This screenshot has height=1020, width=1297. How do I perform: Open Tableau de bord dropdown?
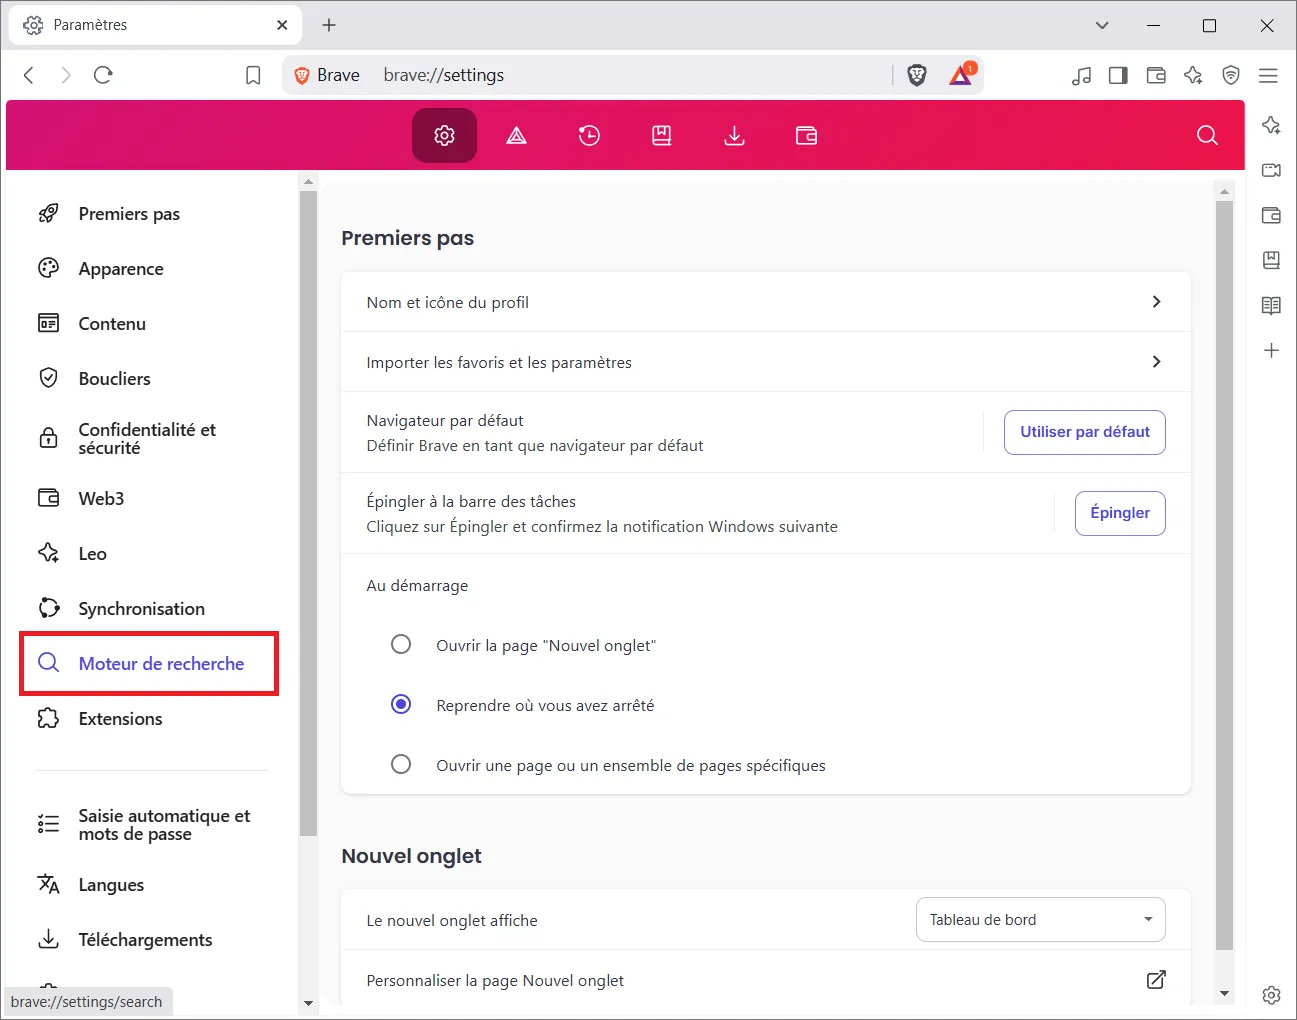click(1041, 920)
